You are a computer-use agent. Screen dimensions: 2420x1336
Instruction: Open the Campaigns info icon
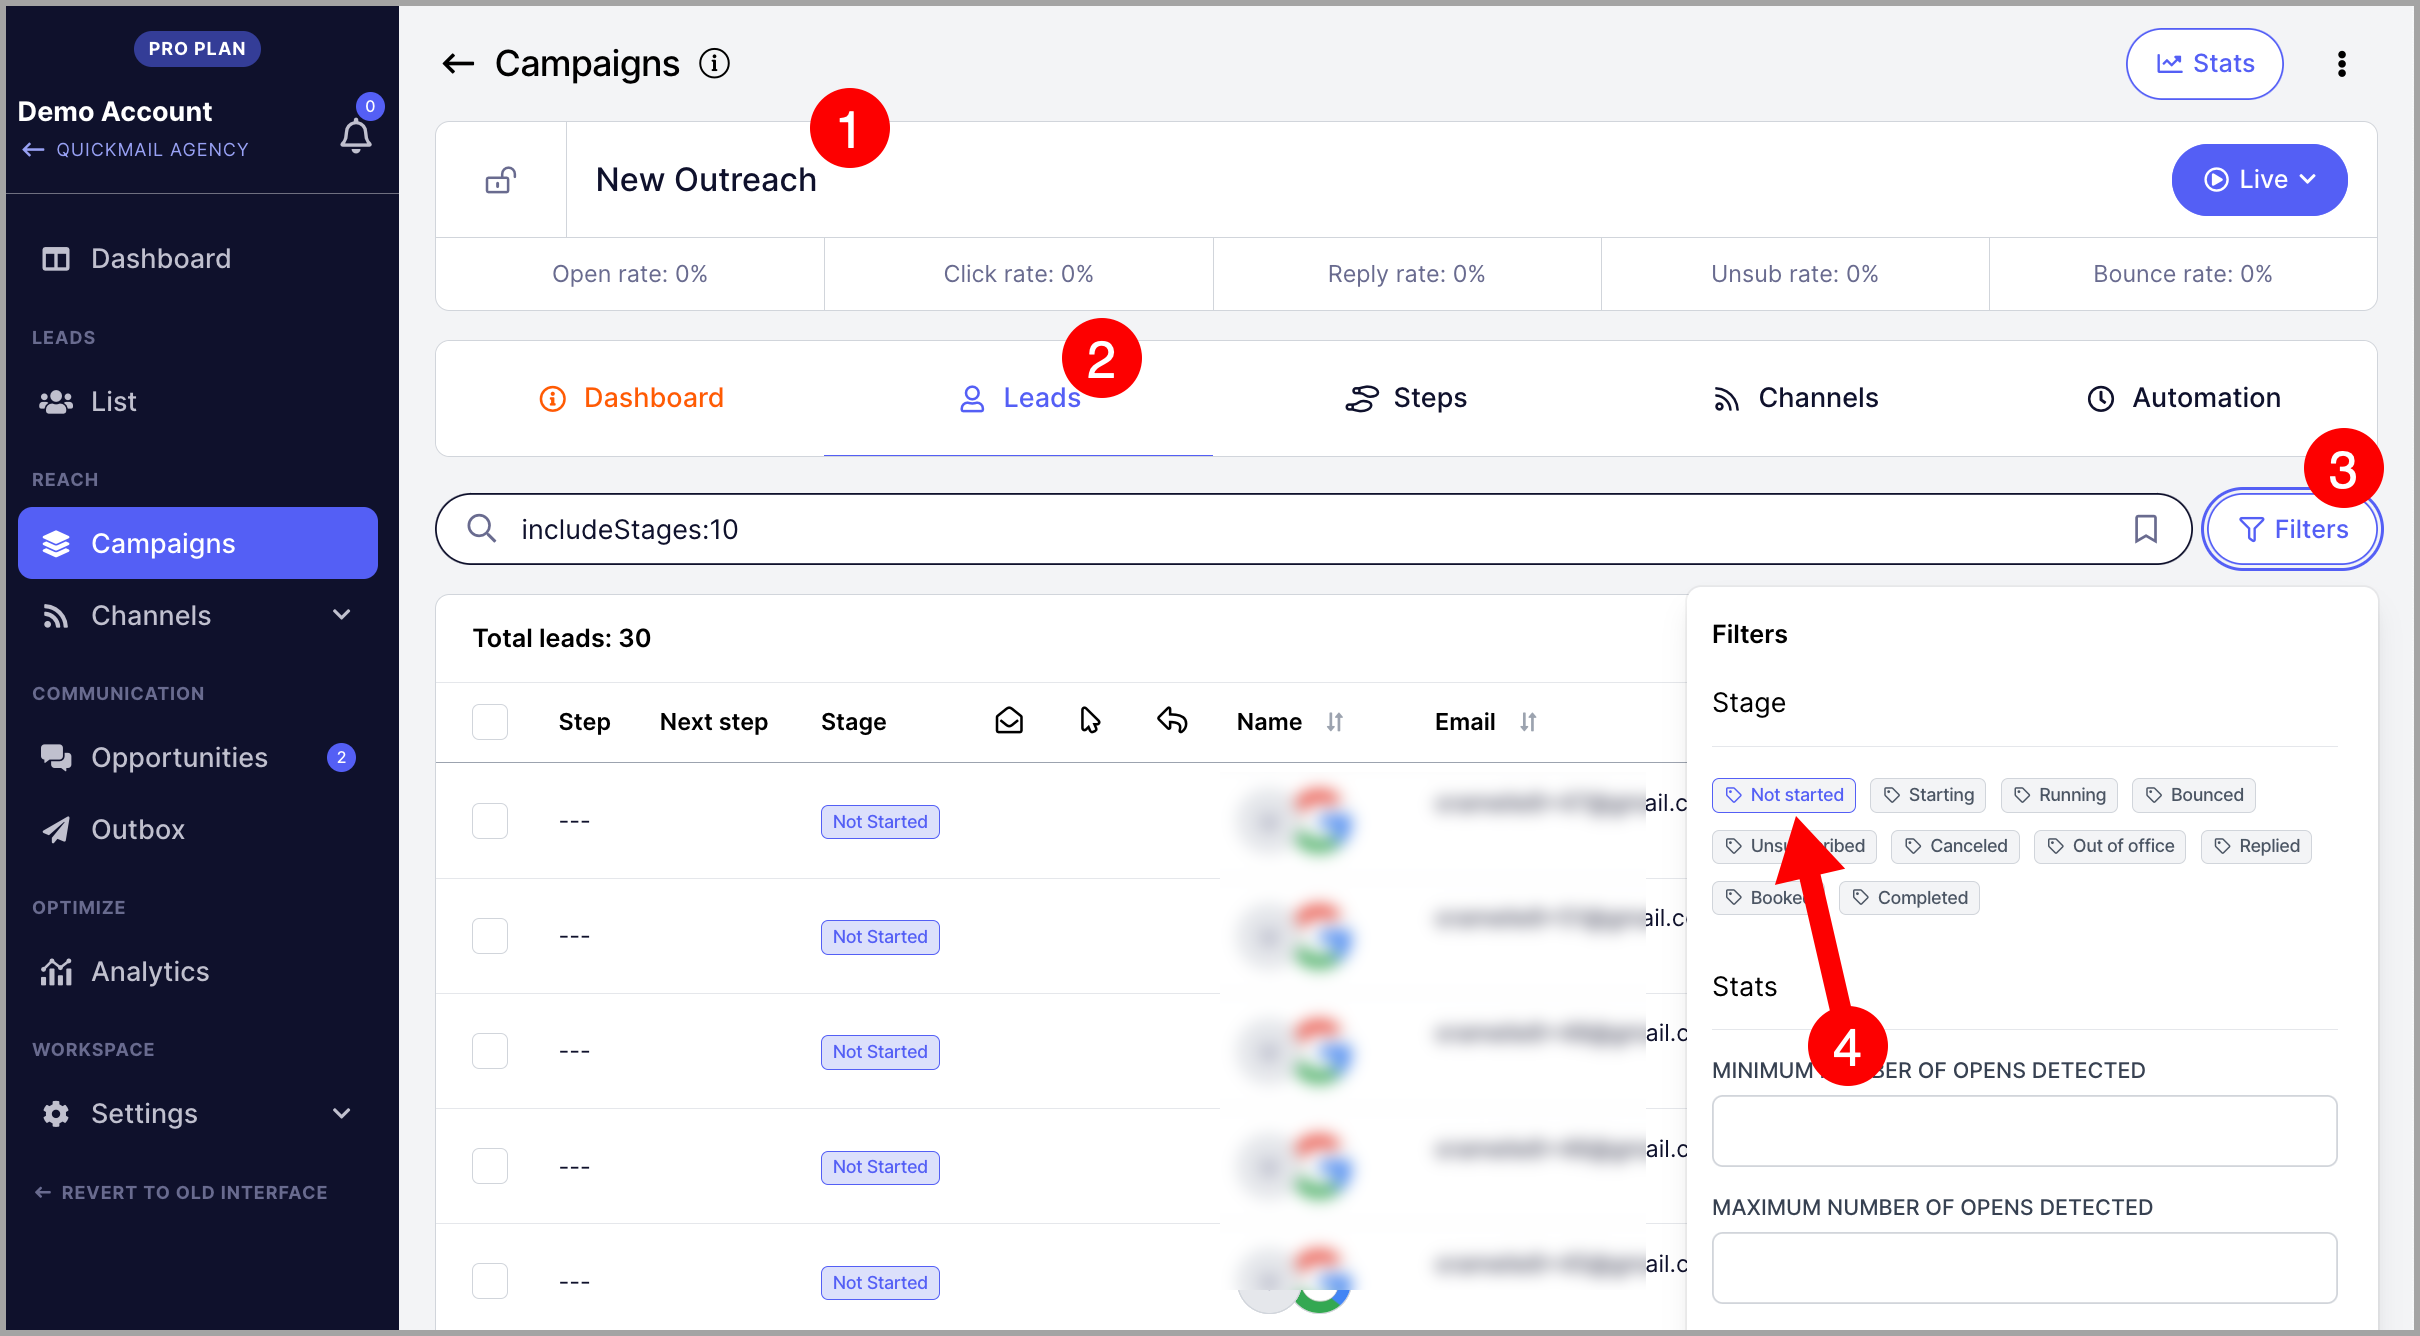[714, 64]
